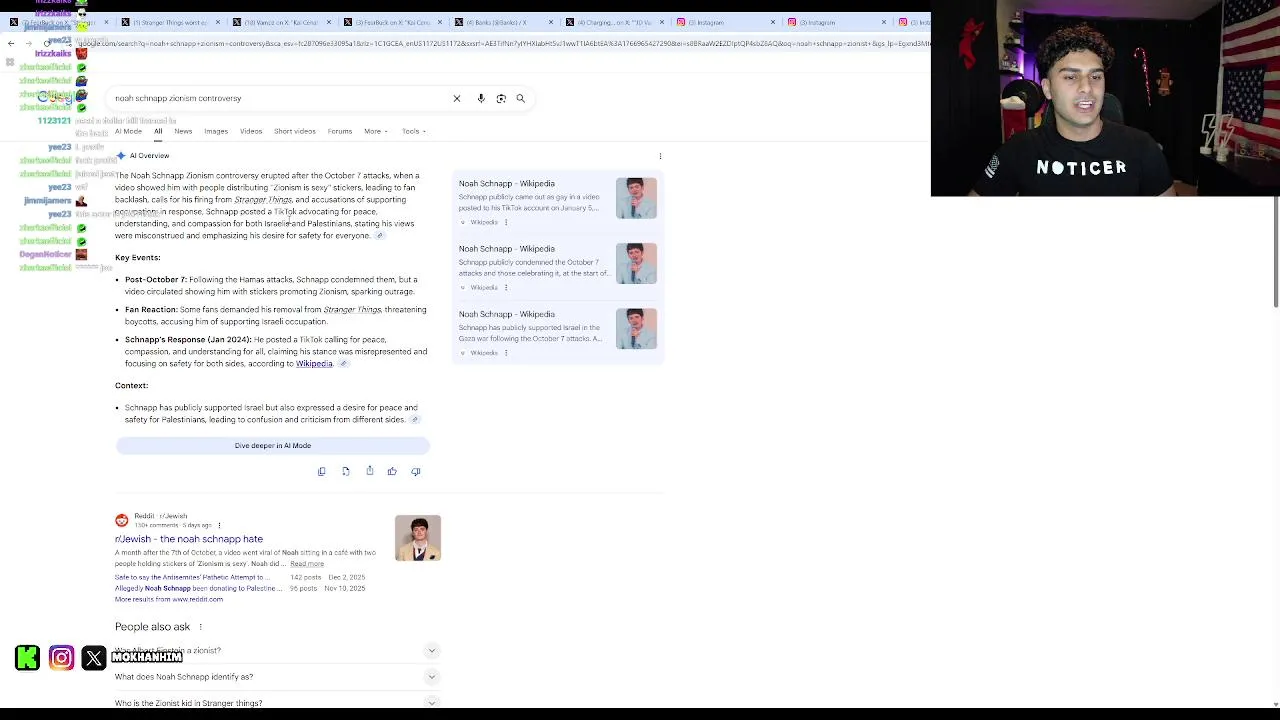Viewport: 1280px width, 720px height.
Task: Expand 'Was Albert Einstein a zionist?' chevron
Action: 432,651
